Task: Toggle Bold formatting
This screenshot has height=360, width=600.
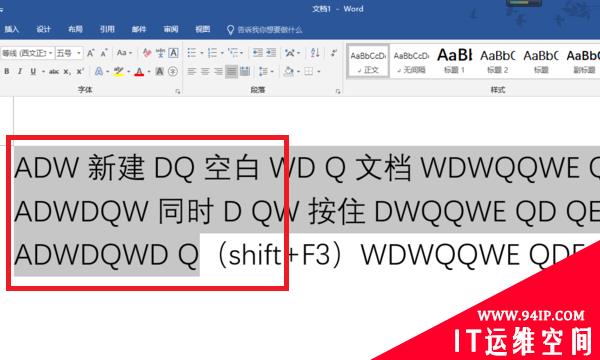Action: (7, 72)
